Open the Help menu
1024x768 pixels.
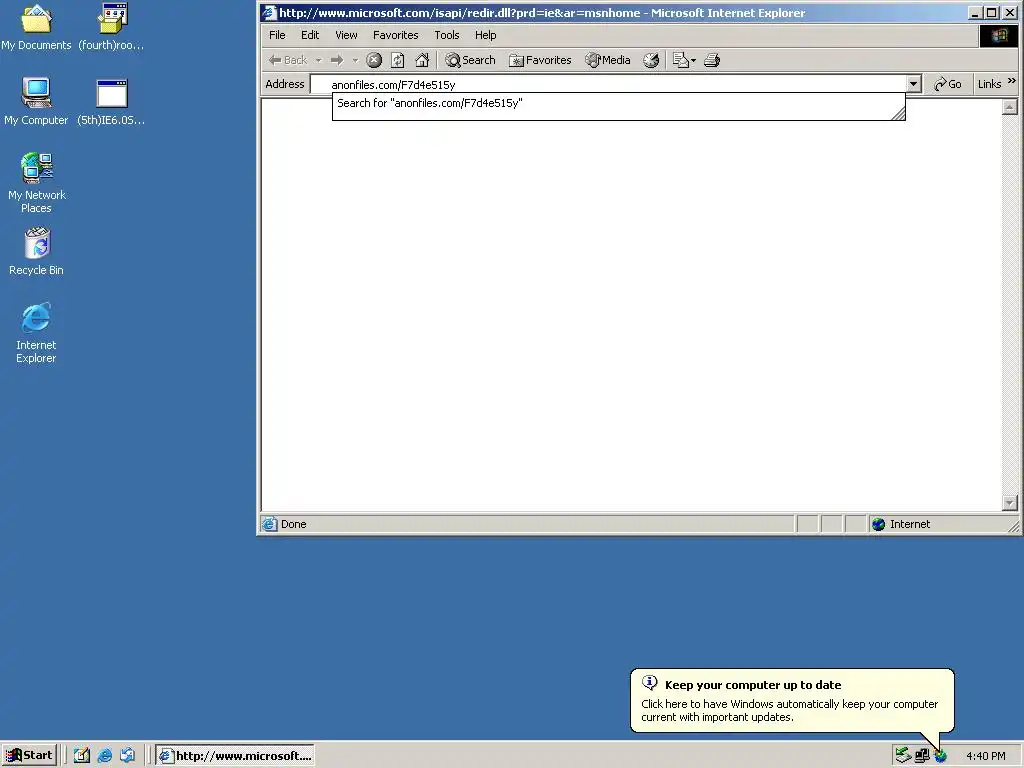click(485, 35)
